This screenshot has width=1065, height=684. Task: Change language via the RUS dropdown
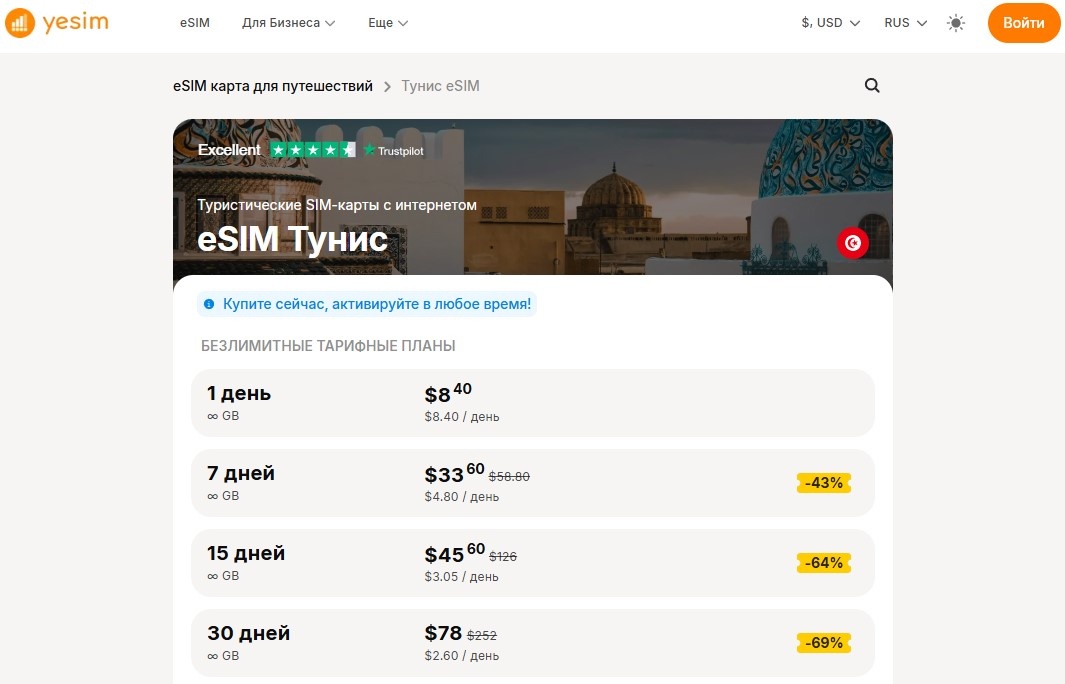903,22
